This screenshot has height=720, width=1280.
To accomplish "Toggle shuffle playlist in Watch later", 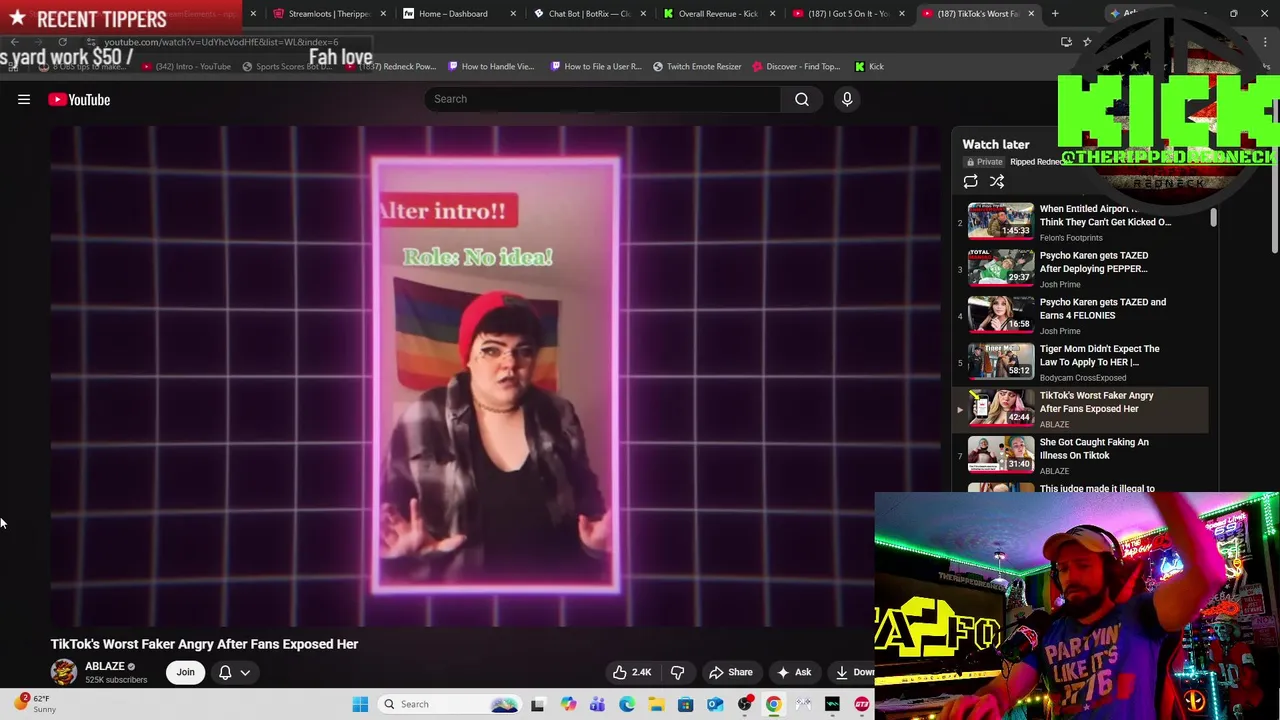I will (997, 182).
